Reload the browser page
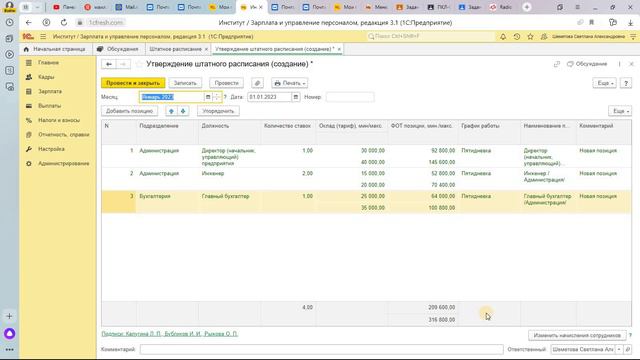This screenshot has height=360, width=640. pos(64,22)
